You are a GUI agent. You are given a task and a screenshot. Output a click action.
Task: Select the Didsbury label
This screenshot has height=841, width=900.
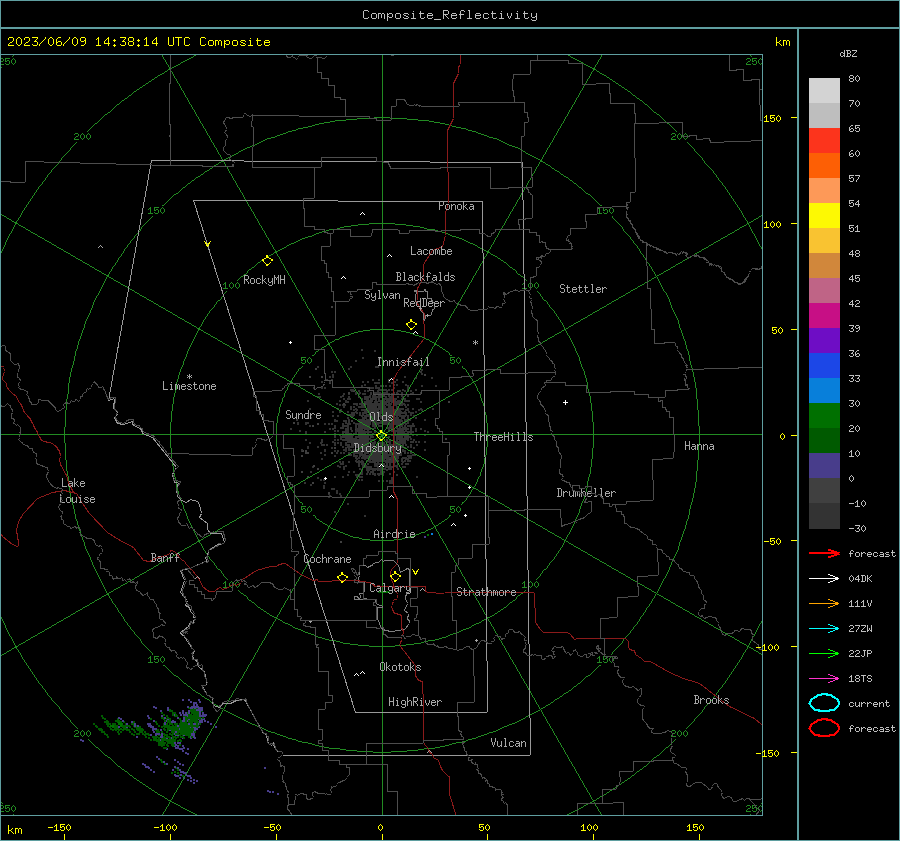point(377,448)
